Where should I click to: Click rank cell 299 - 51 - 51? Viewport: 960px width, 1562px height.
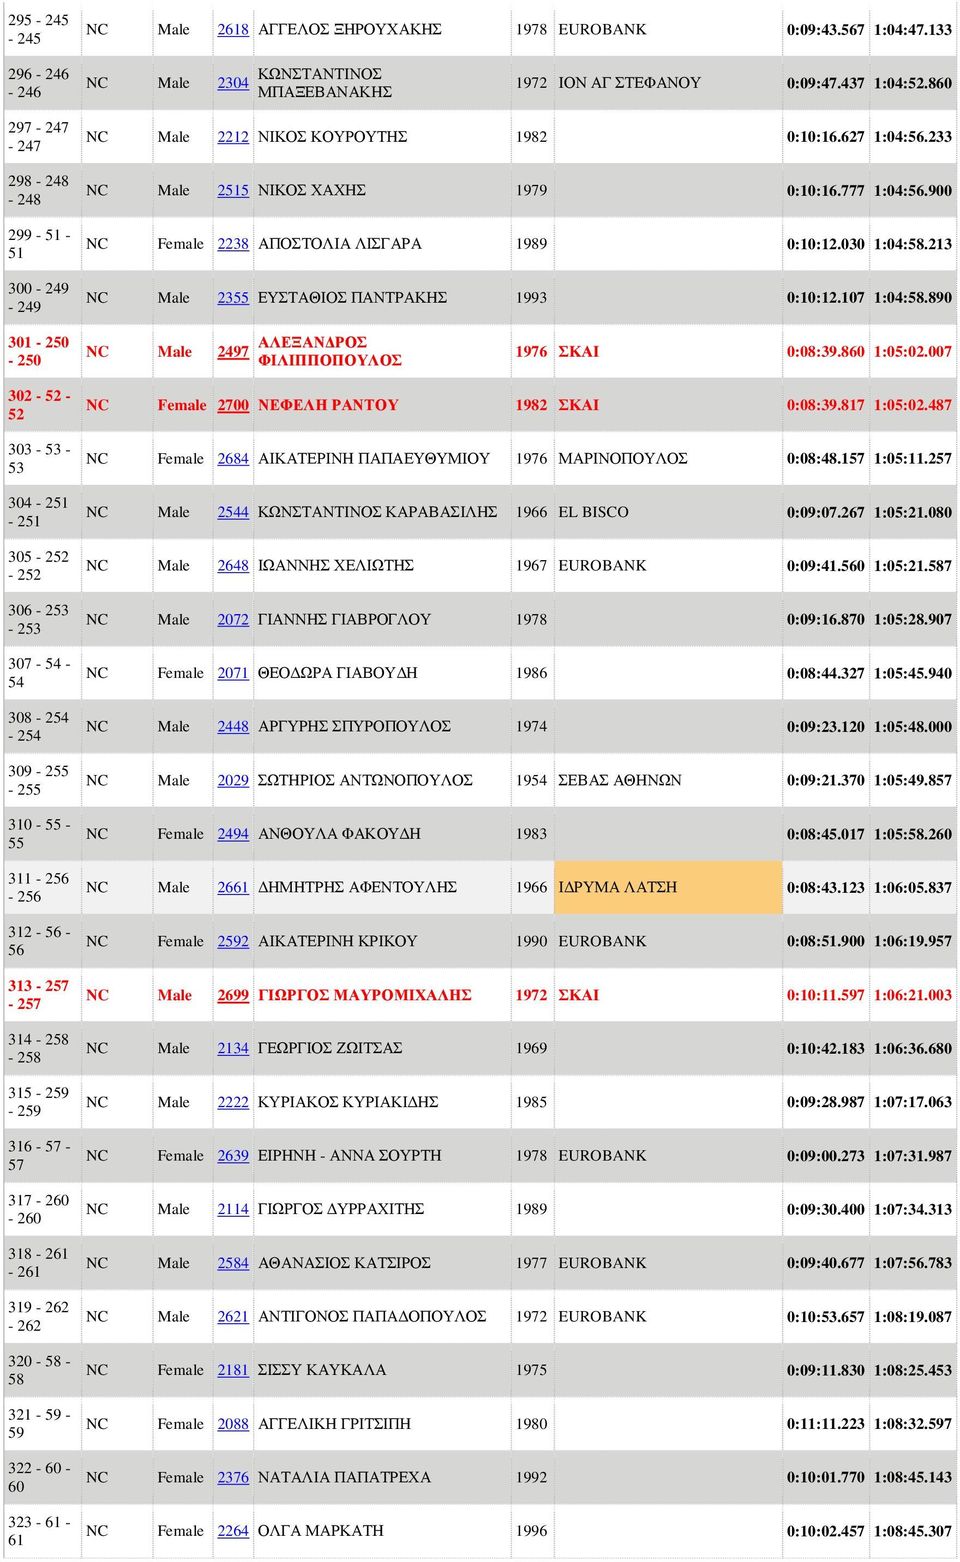tap(40, 244)
